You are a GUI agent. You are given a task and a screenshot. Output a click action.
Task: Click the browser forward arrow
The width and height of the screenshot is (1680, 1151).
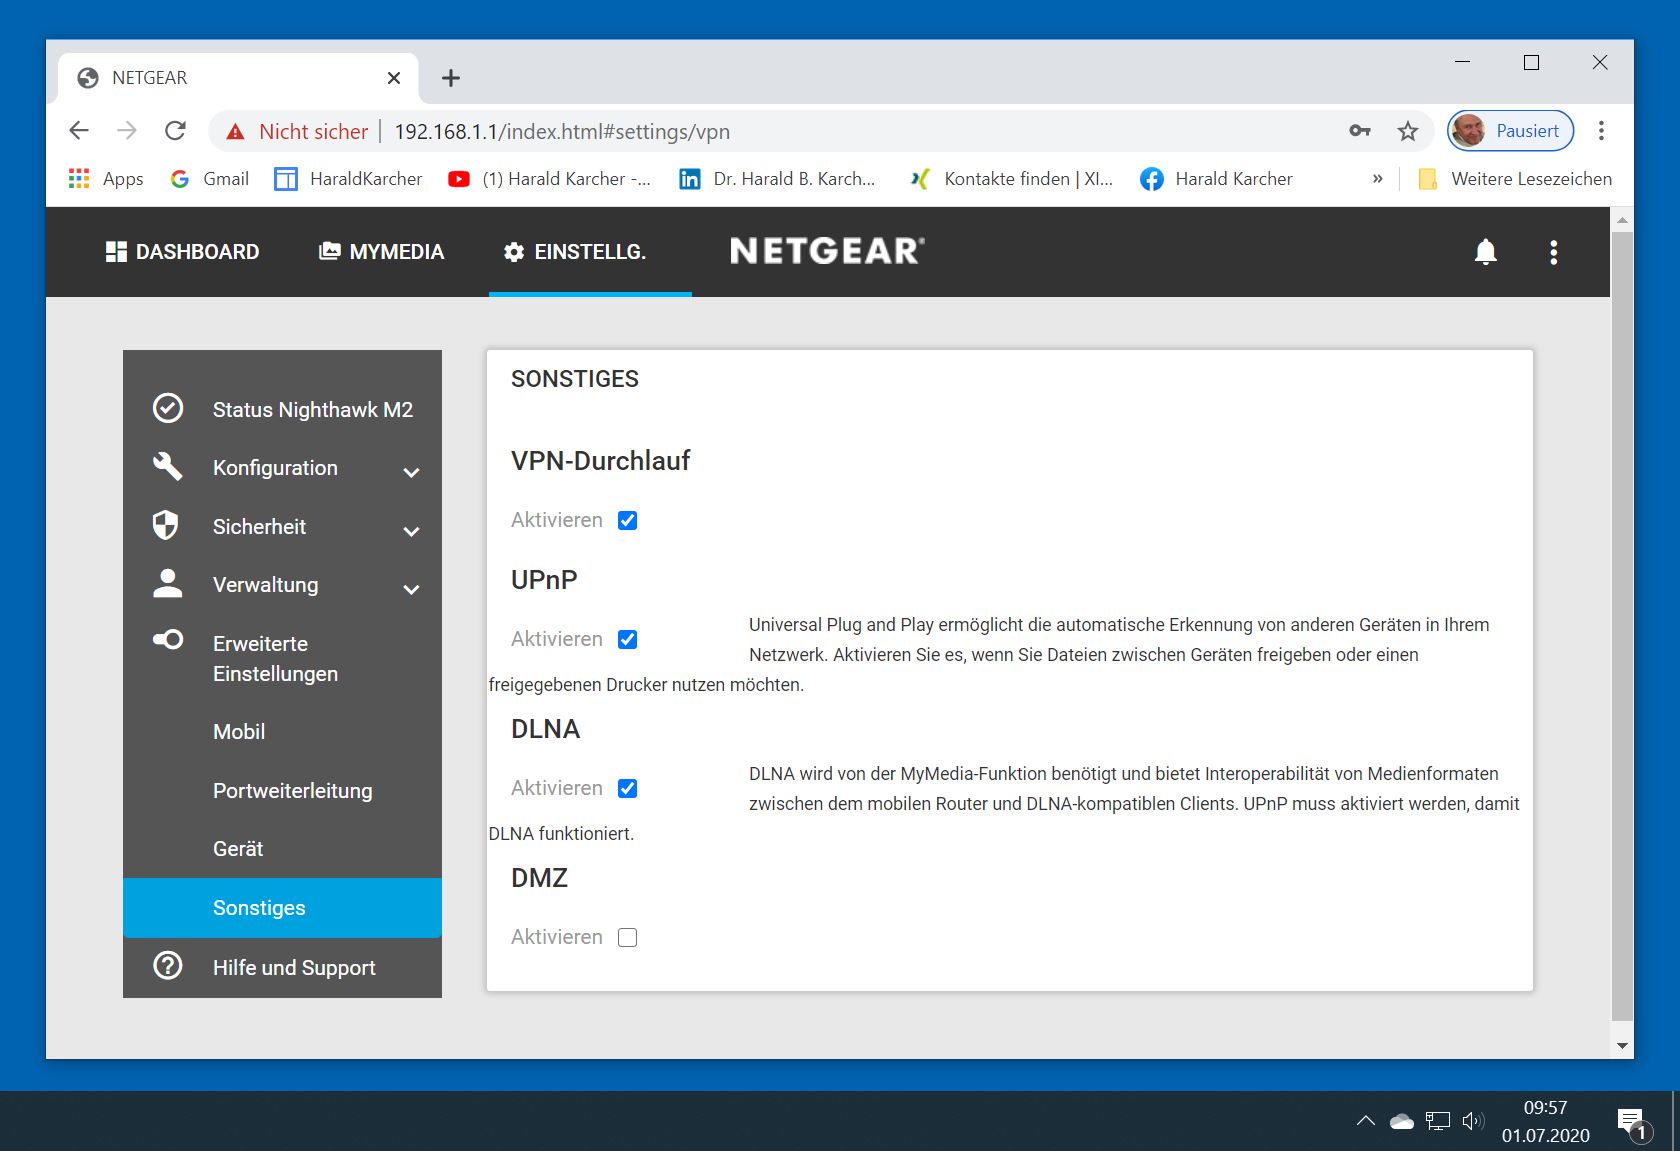coord(127,131)
